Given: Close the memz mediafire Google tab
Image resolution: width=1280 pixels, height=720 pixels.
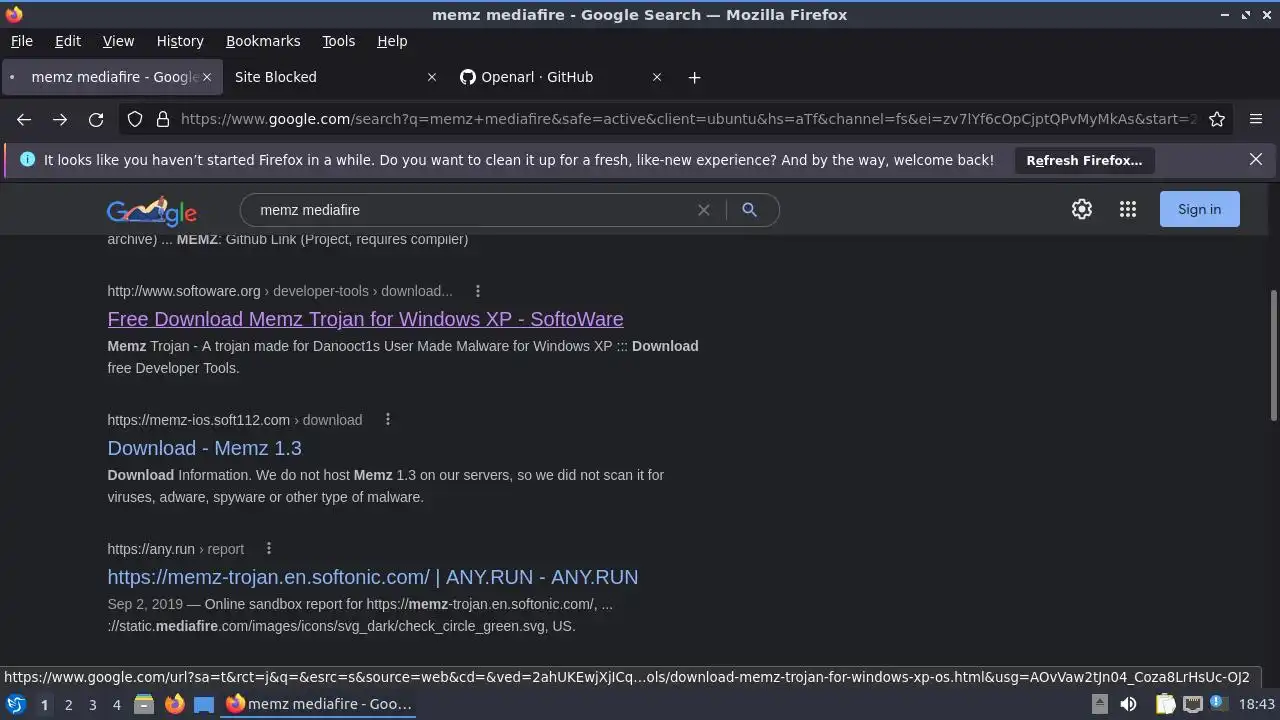Looking at the screenshot, I should [x=208, y=77].
